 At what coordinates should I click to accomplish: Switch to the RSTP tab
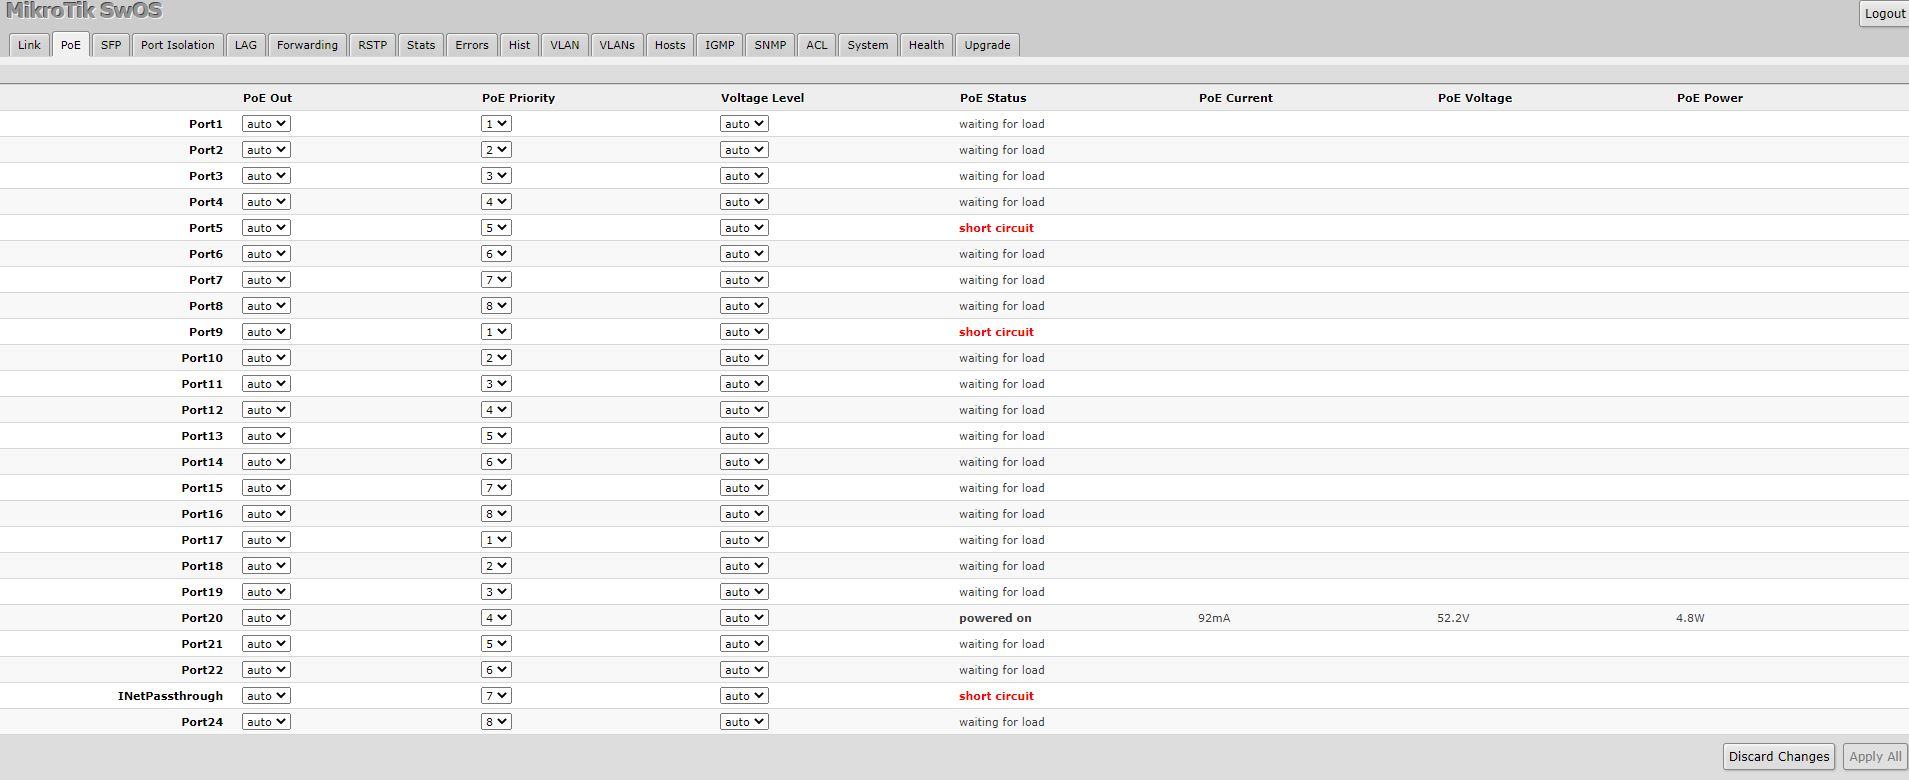point(372,45)
